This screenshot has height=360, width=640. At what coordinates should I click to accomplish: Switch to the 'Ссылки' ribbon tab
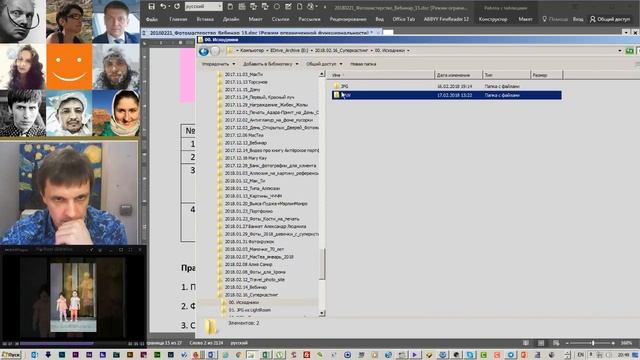tap(280, 19)
